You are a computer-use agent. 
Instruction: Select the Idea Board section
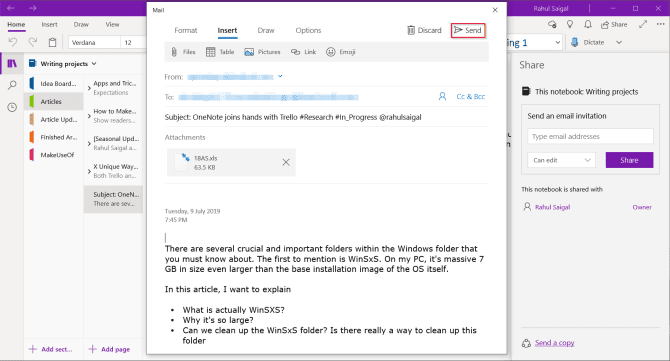pyautogui.click(x=54, y=84)
